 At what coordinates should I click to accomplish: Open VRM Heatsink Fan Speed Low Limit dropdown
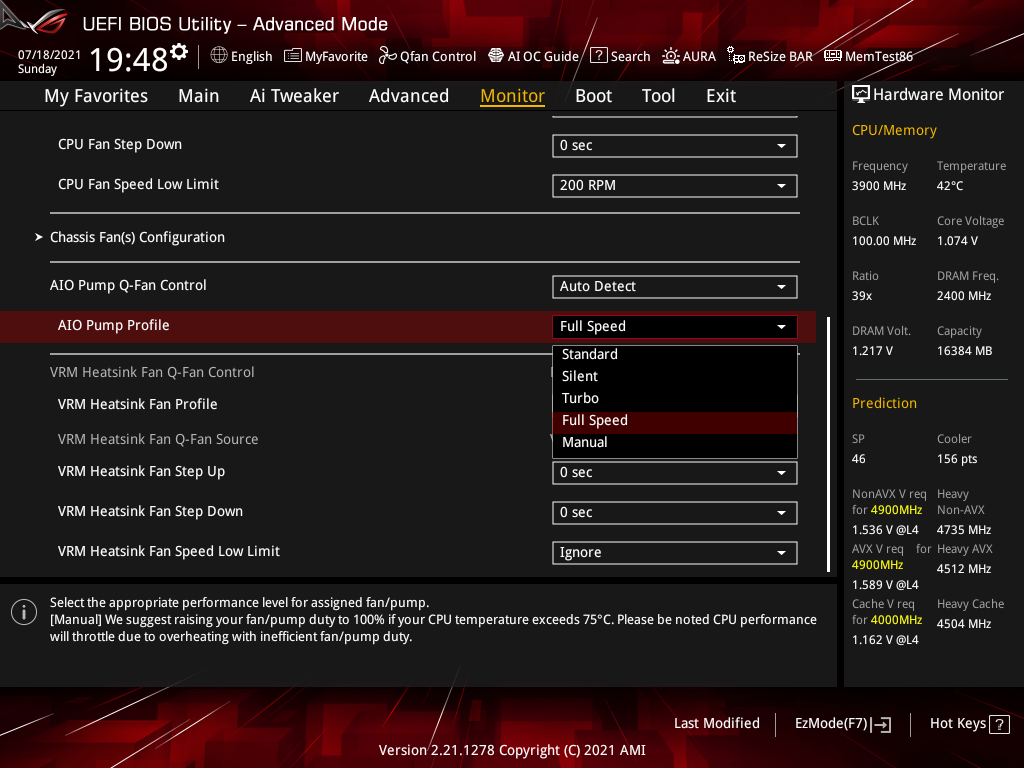674,552
